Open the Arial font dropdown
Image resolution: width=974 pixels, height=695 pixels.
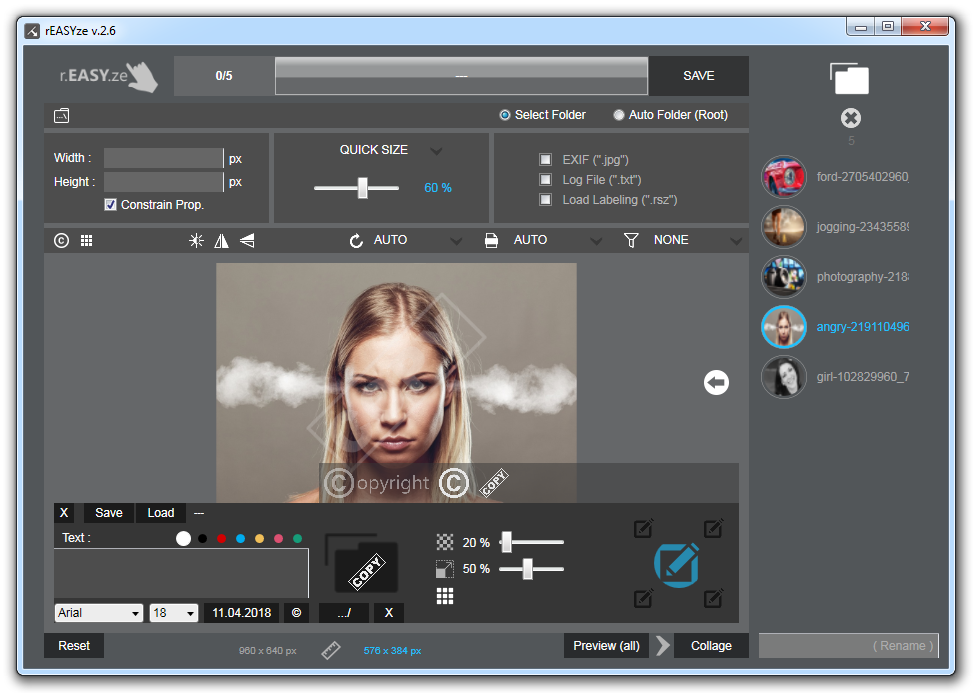coord(99,613)
